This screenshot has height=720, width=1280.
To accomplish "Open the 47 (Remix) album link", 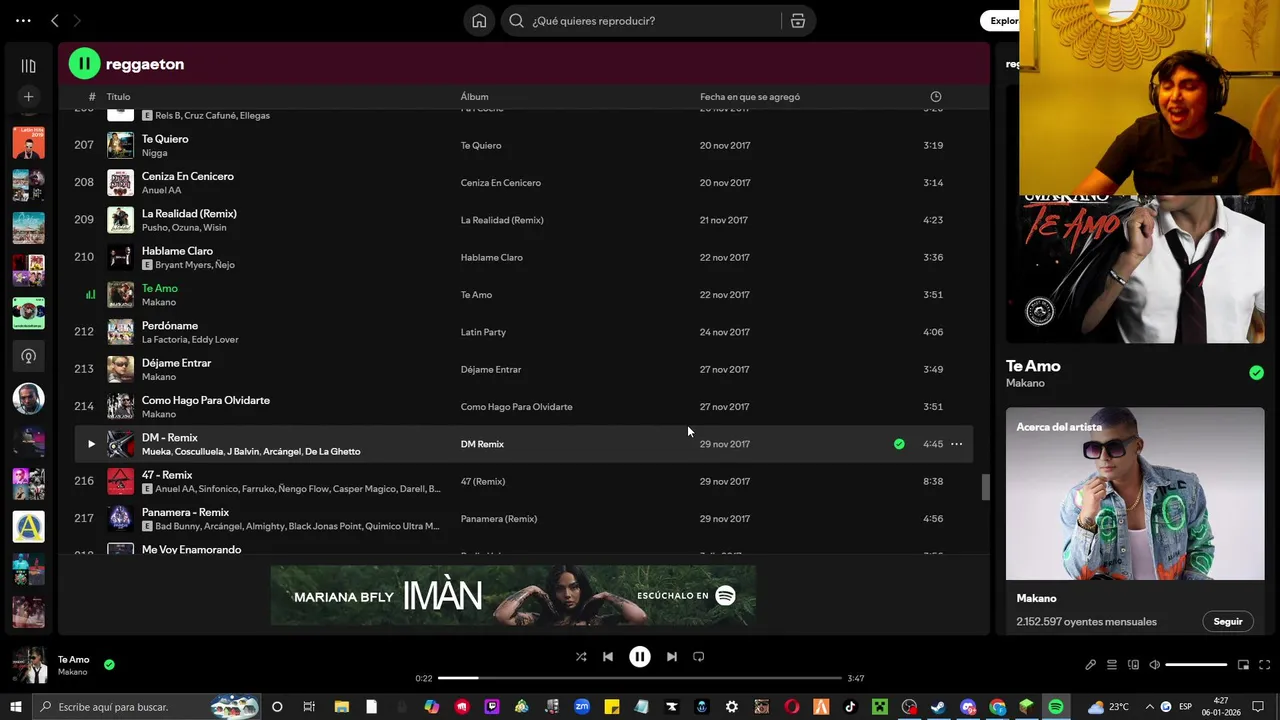I will pyautogui.click(x=482, y=481).
